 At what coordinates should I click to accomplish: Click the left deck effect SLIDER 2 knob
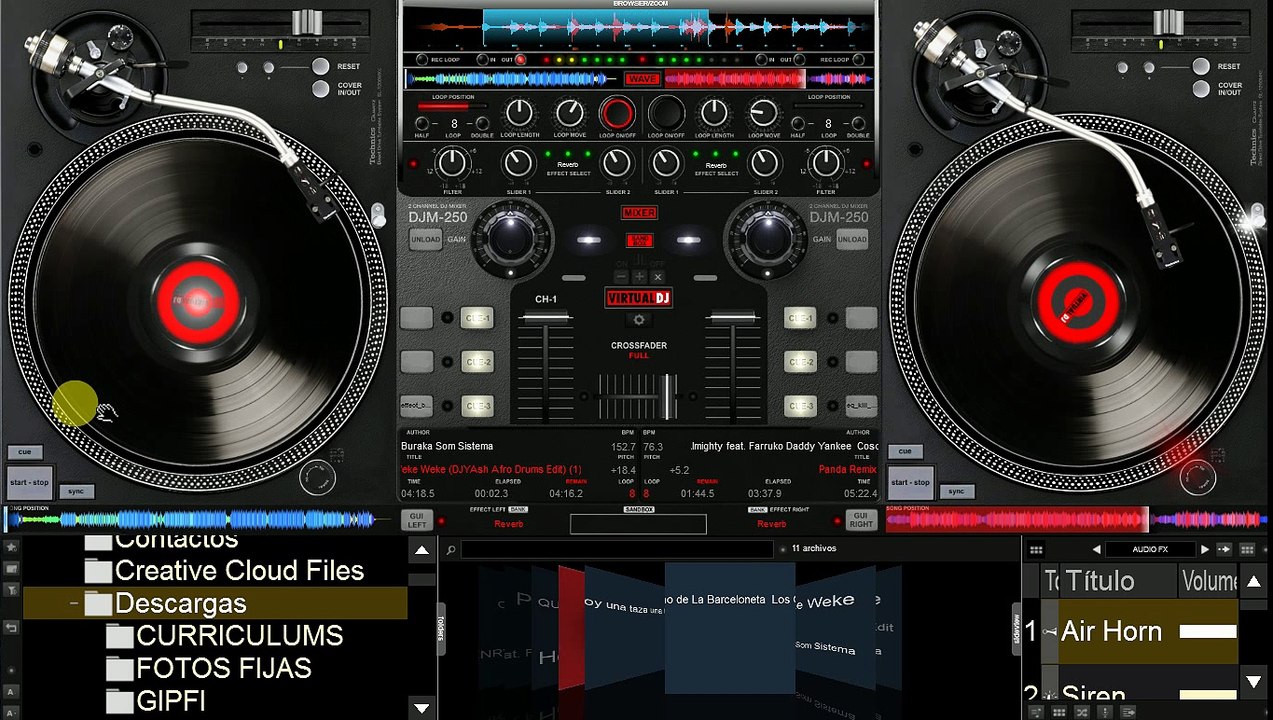(617, 162)
